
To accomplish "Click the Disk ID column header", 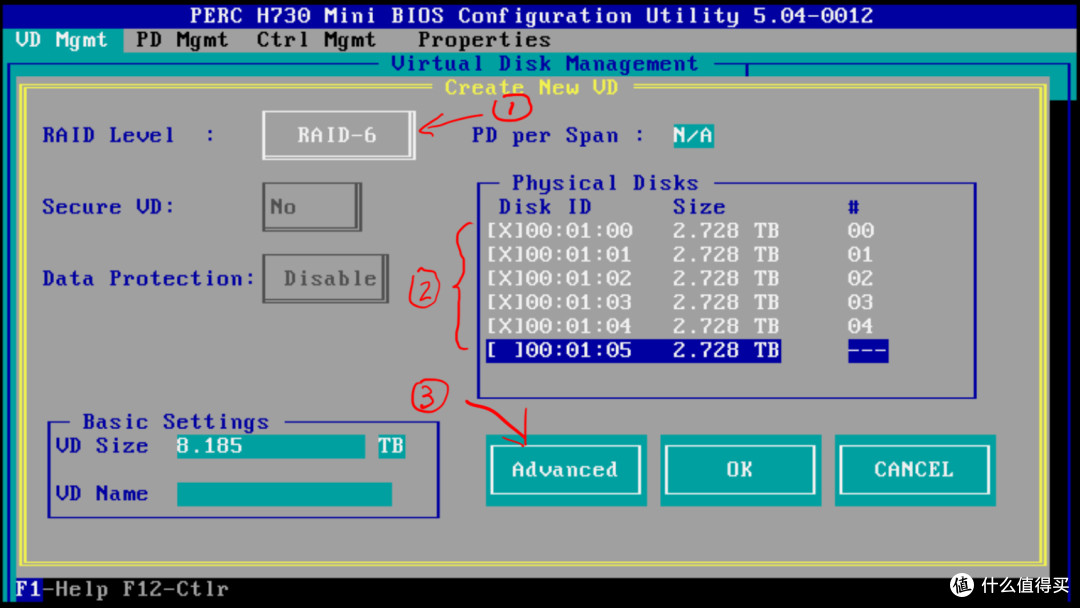I will [x=545, y=207].
